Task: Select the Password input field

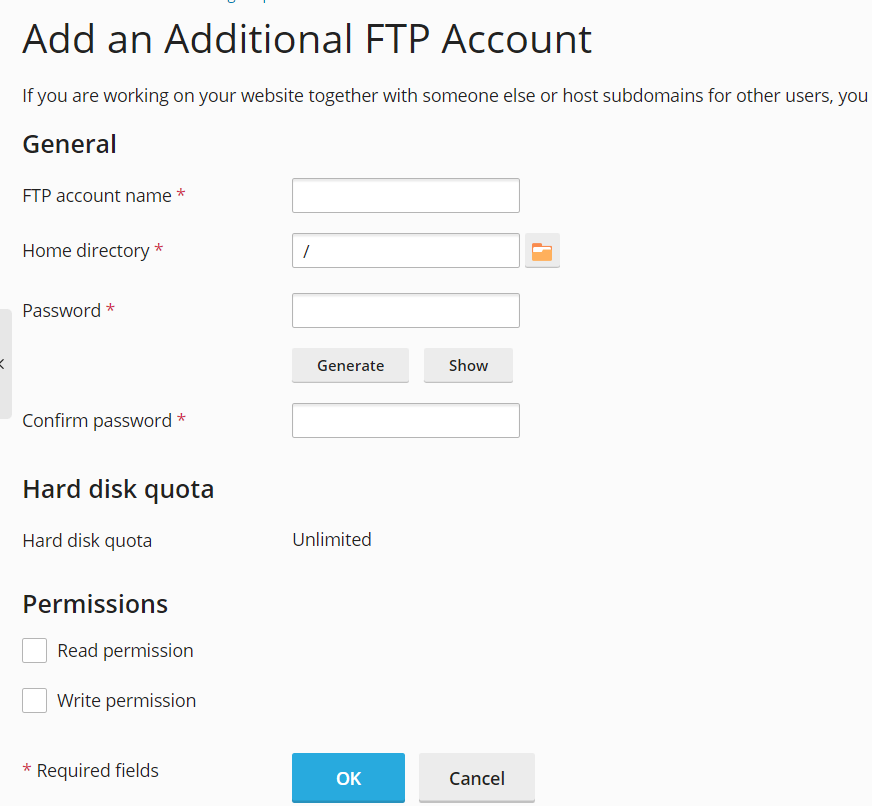Action: [x=405, y=311]
